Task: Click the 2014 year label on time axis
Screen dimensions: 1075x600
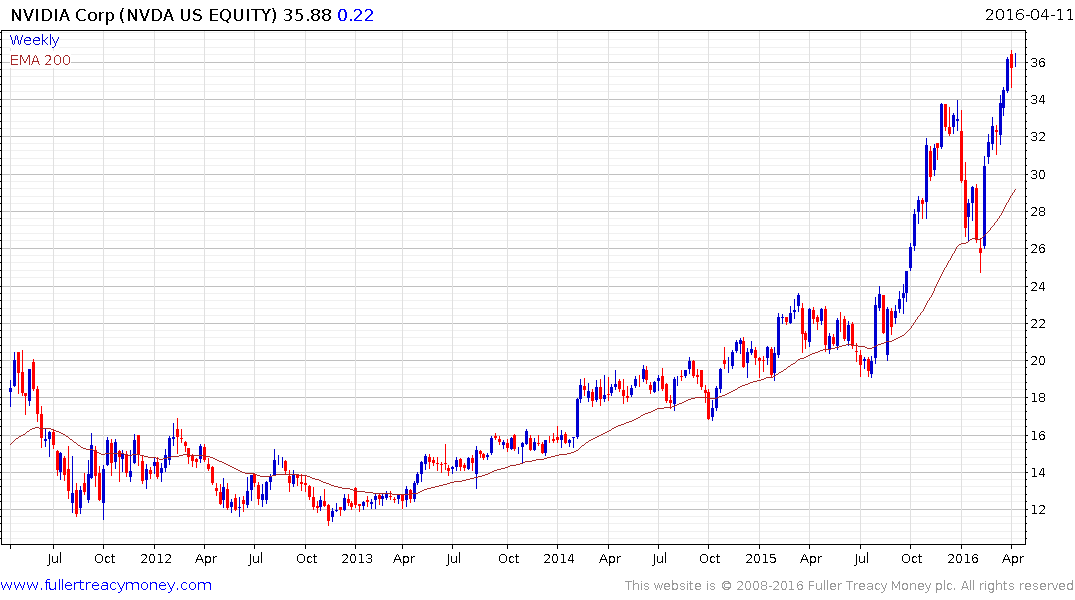Action: (x=559, y=558)
